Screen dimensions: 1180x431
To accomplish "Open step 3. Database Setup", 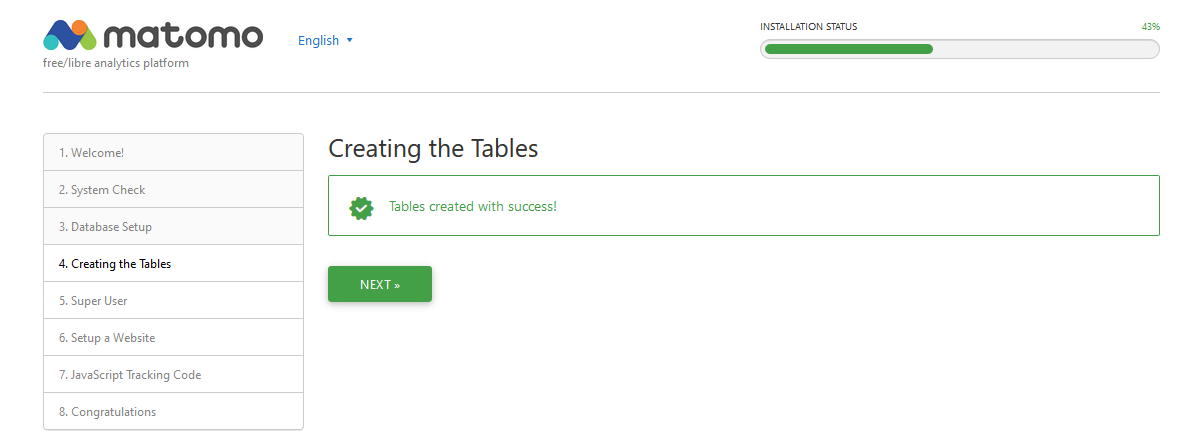I will [x=174, y=226].
